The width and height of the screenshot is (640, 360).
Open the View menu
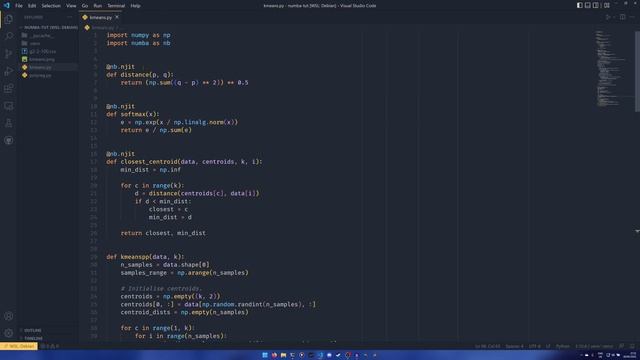(71, 6)
